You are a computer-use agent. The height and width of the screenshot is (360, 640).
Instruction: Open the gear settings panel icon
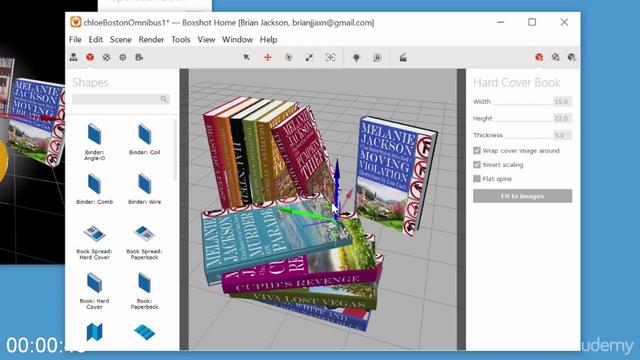tap(122, 58)
